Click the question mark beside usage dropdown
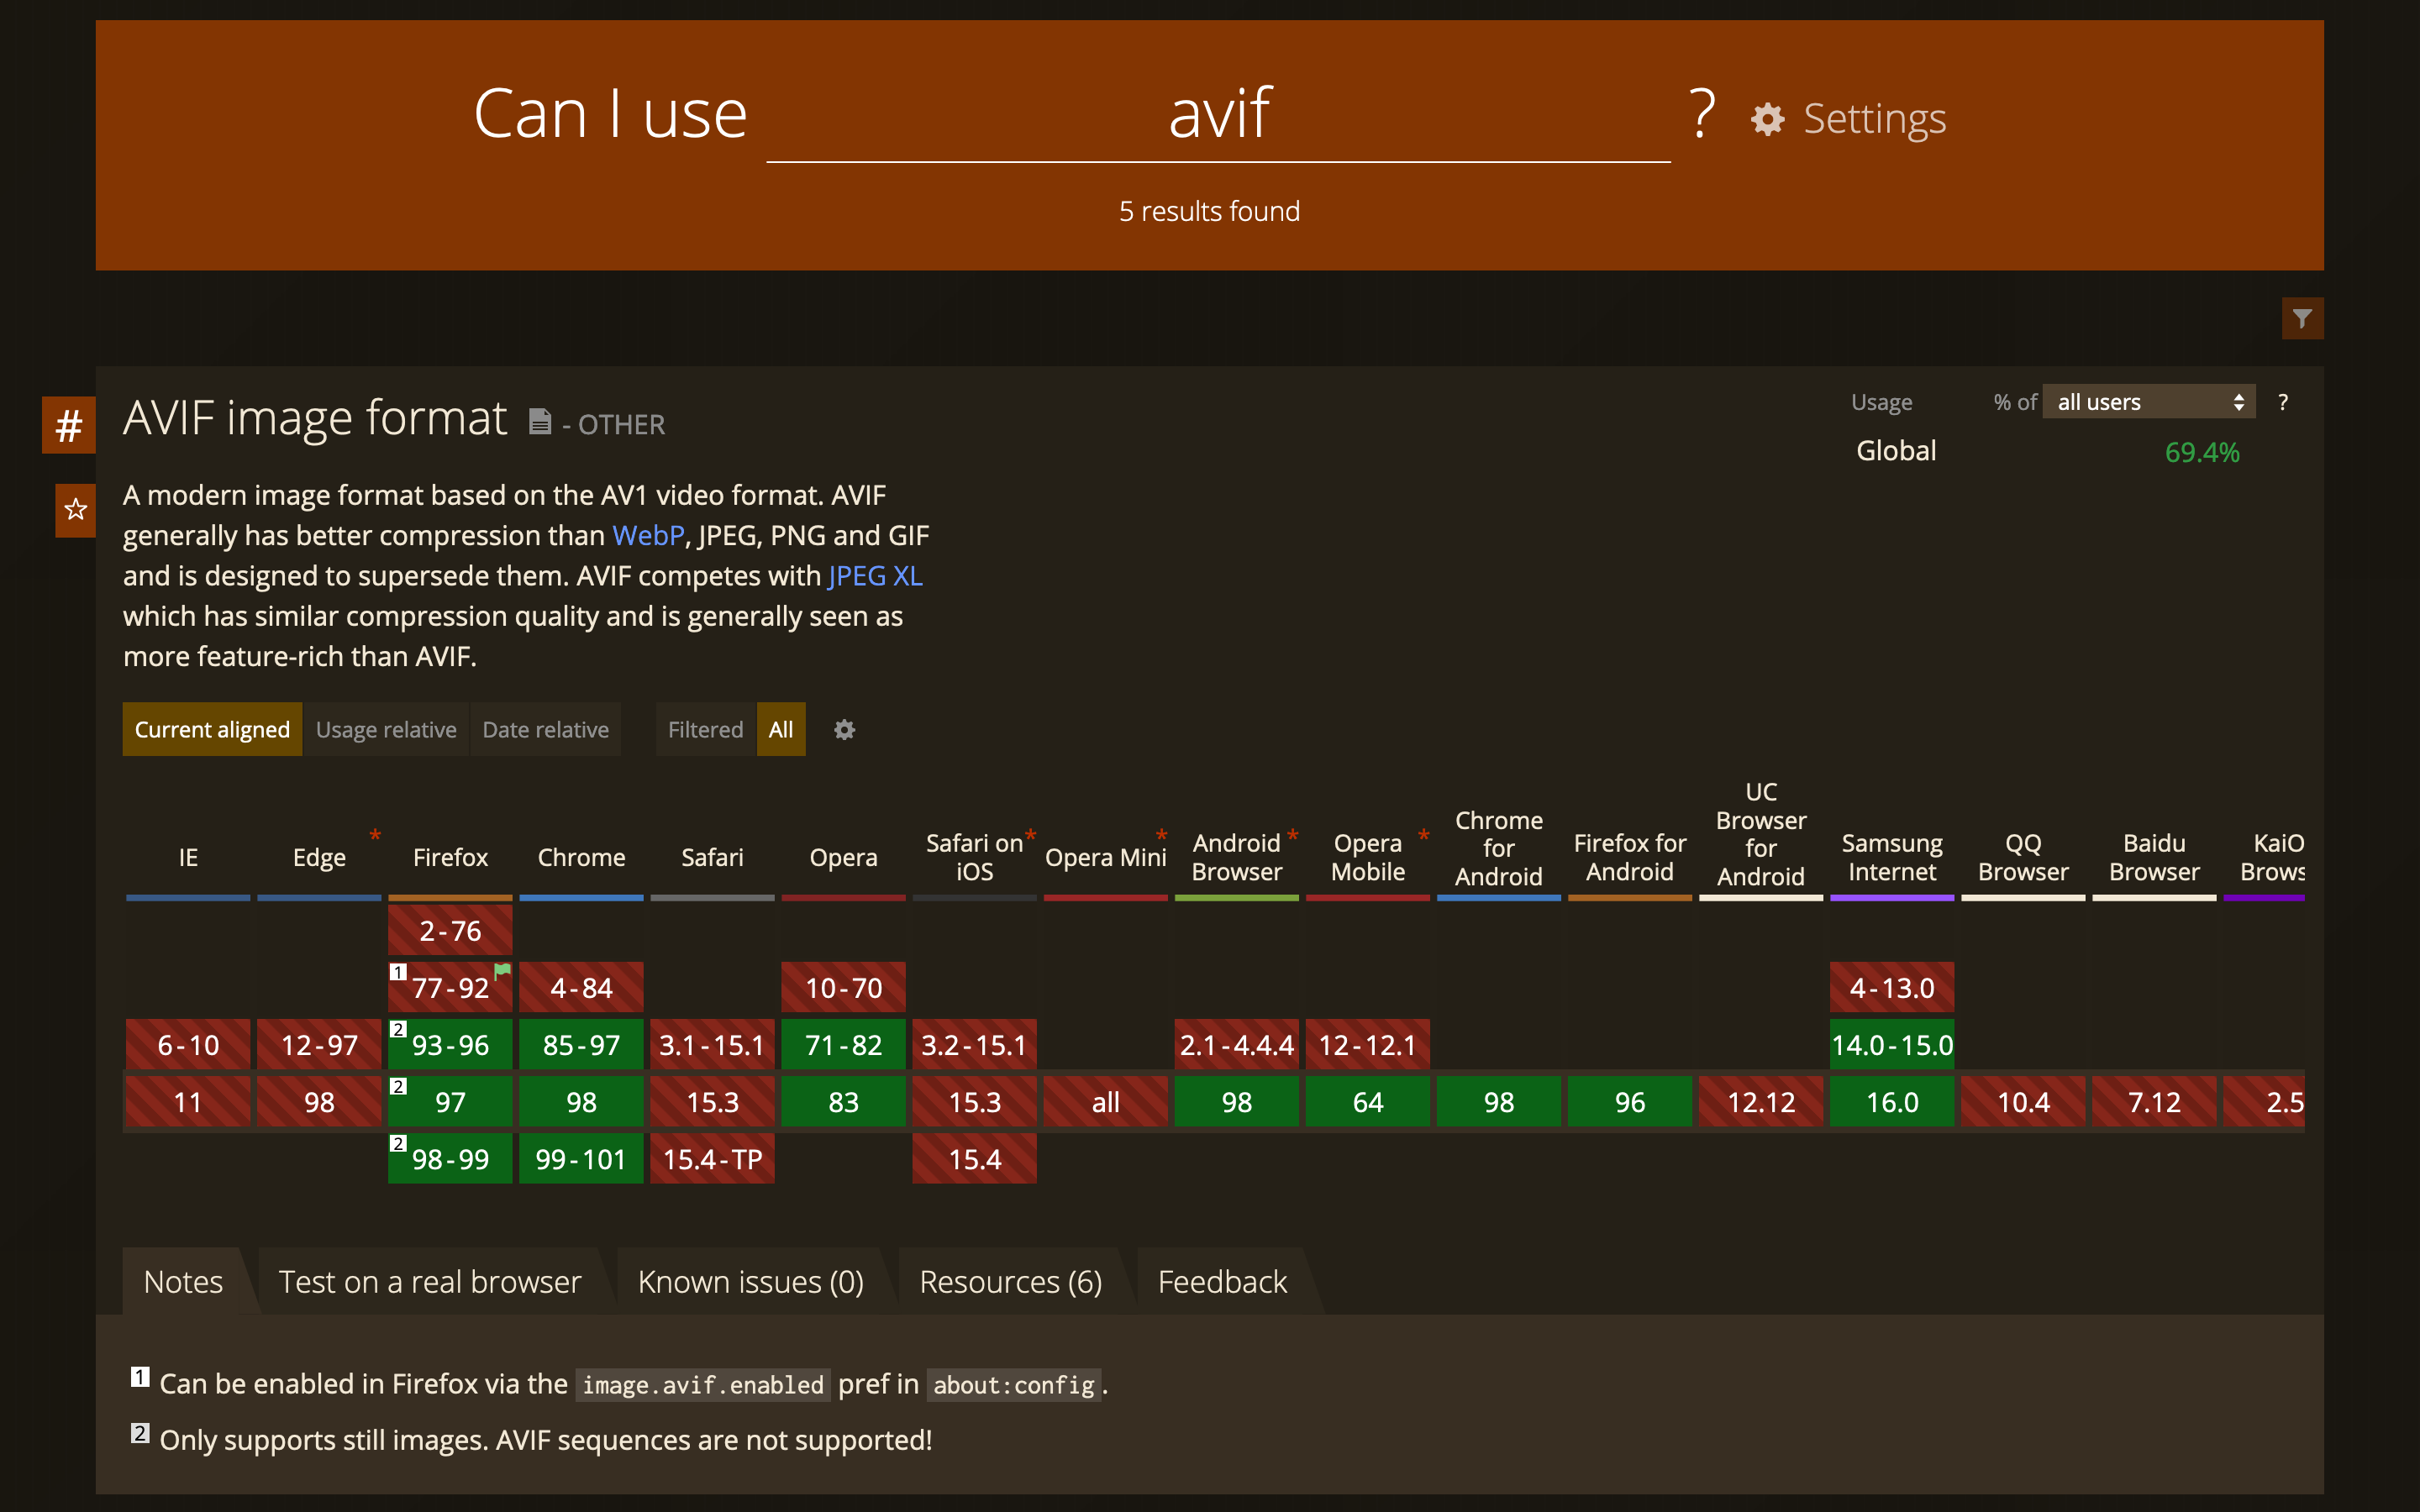 pyautogui.click(x=2283, y=402)
